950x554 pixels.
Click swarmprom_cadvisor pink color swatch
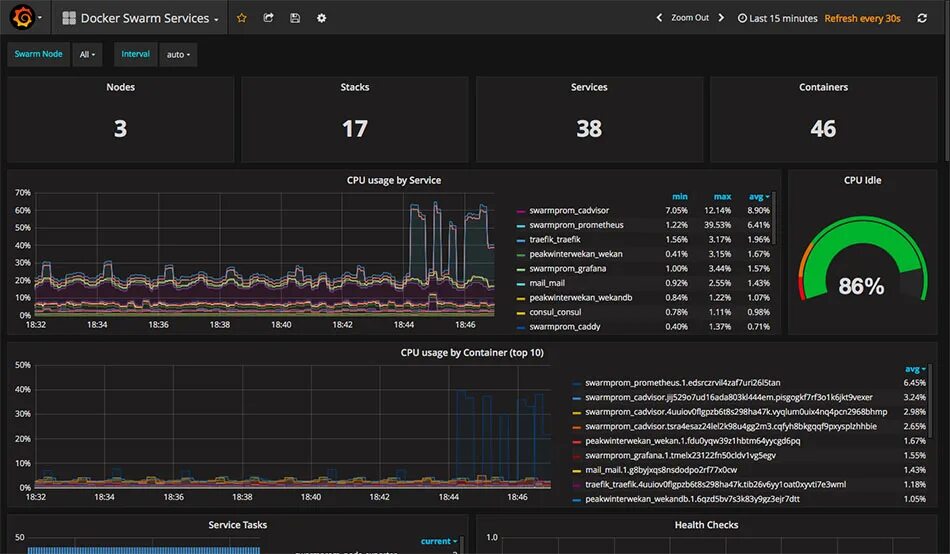(520, 211)
